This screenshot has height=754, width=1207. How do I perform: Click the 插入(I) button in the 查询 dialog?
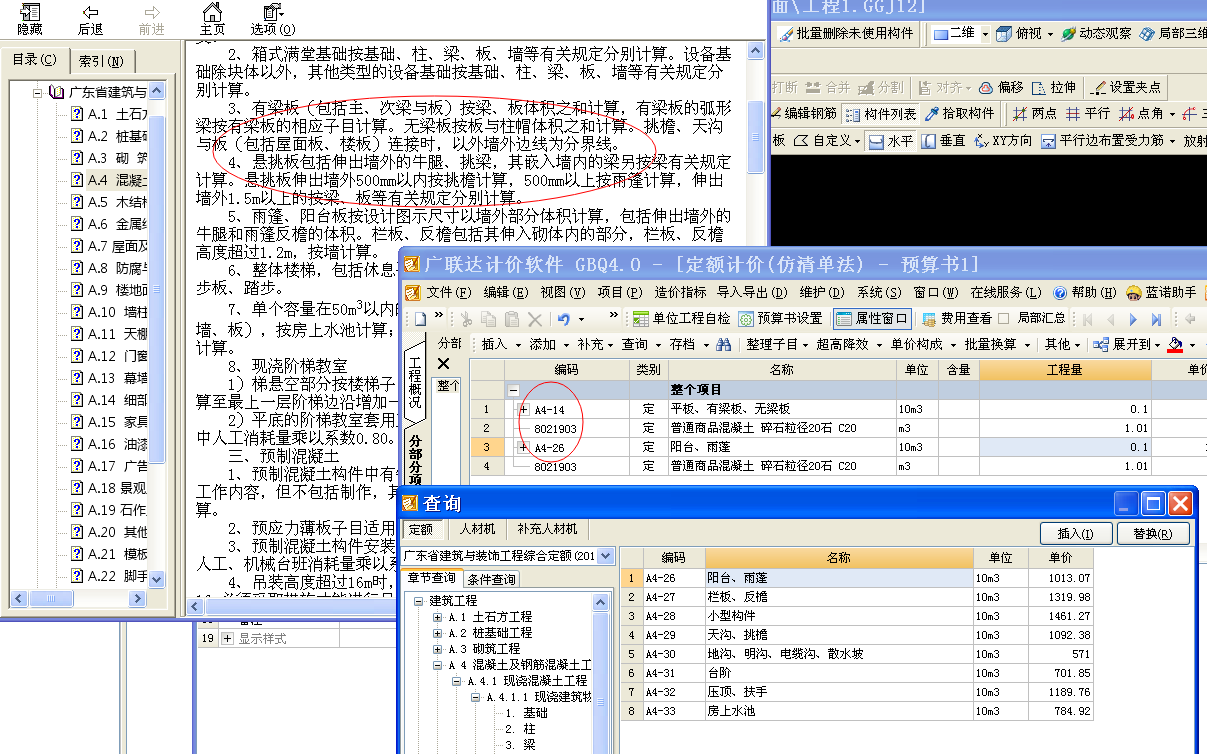click(x=1076, y=533)
